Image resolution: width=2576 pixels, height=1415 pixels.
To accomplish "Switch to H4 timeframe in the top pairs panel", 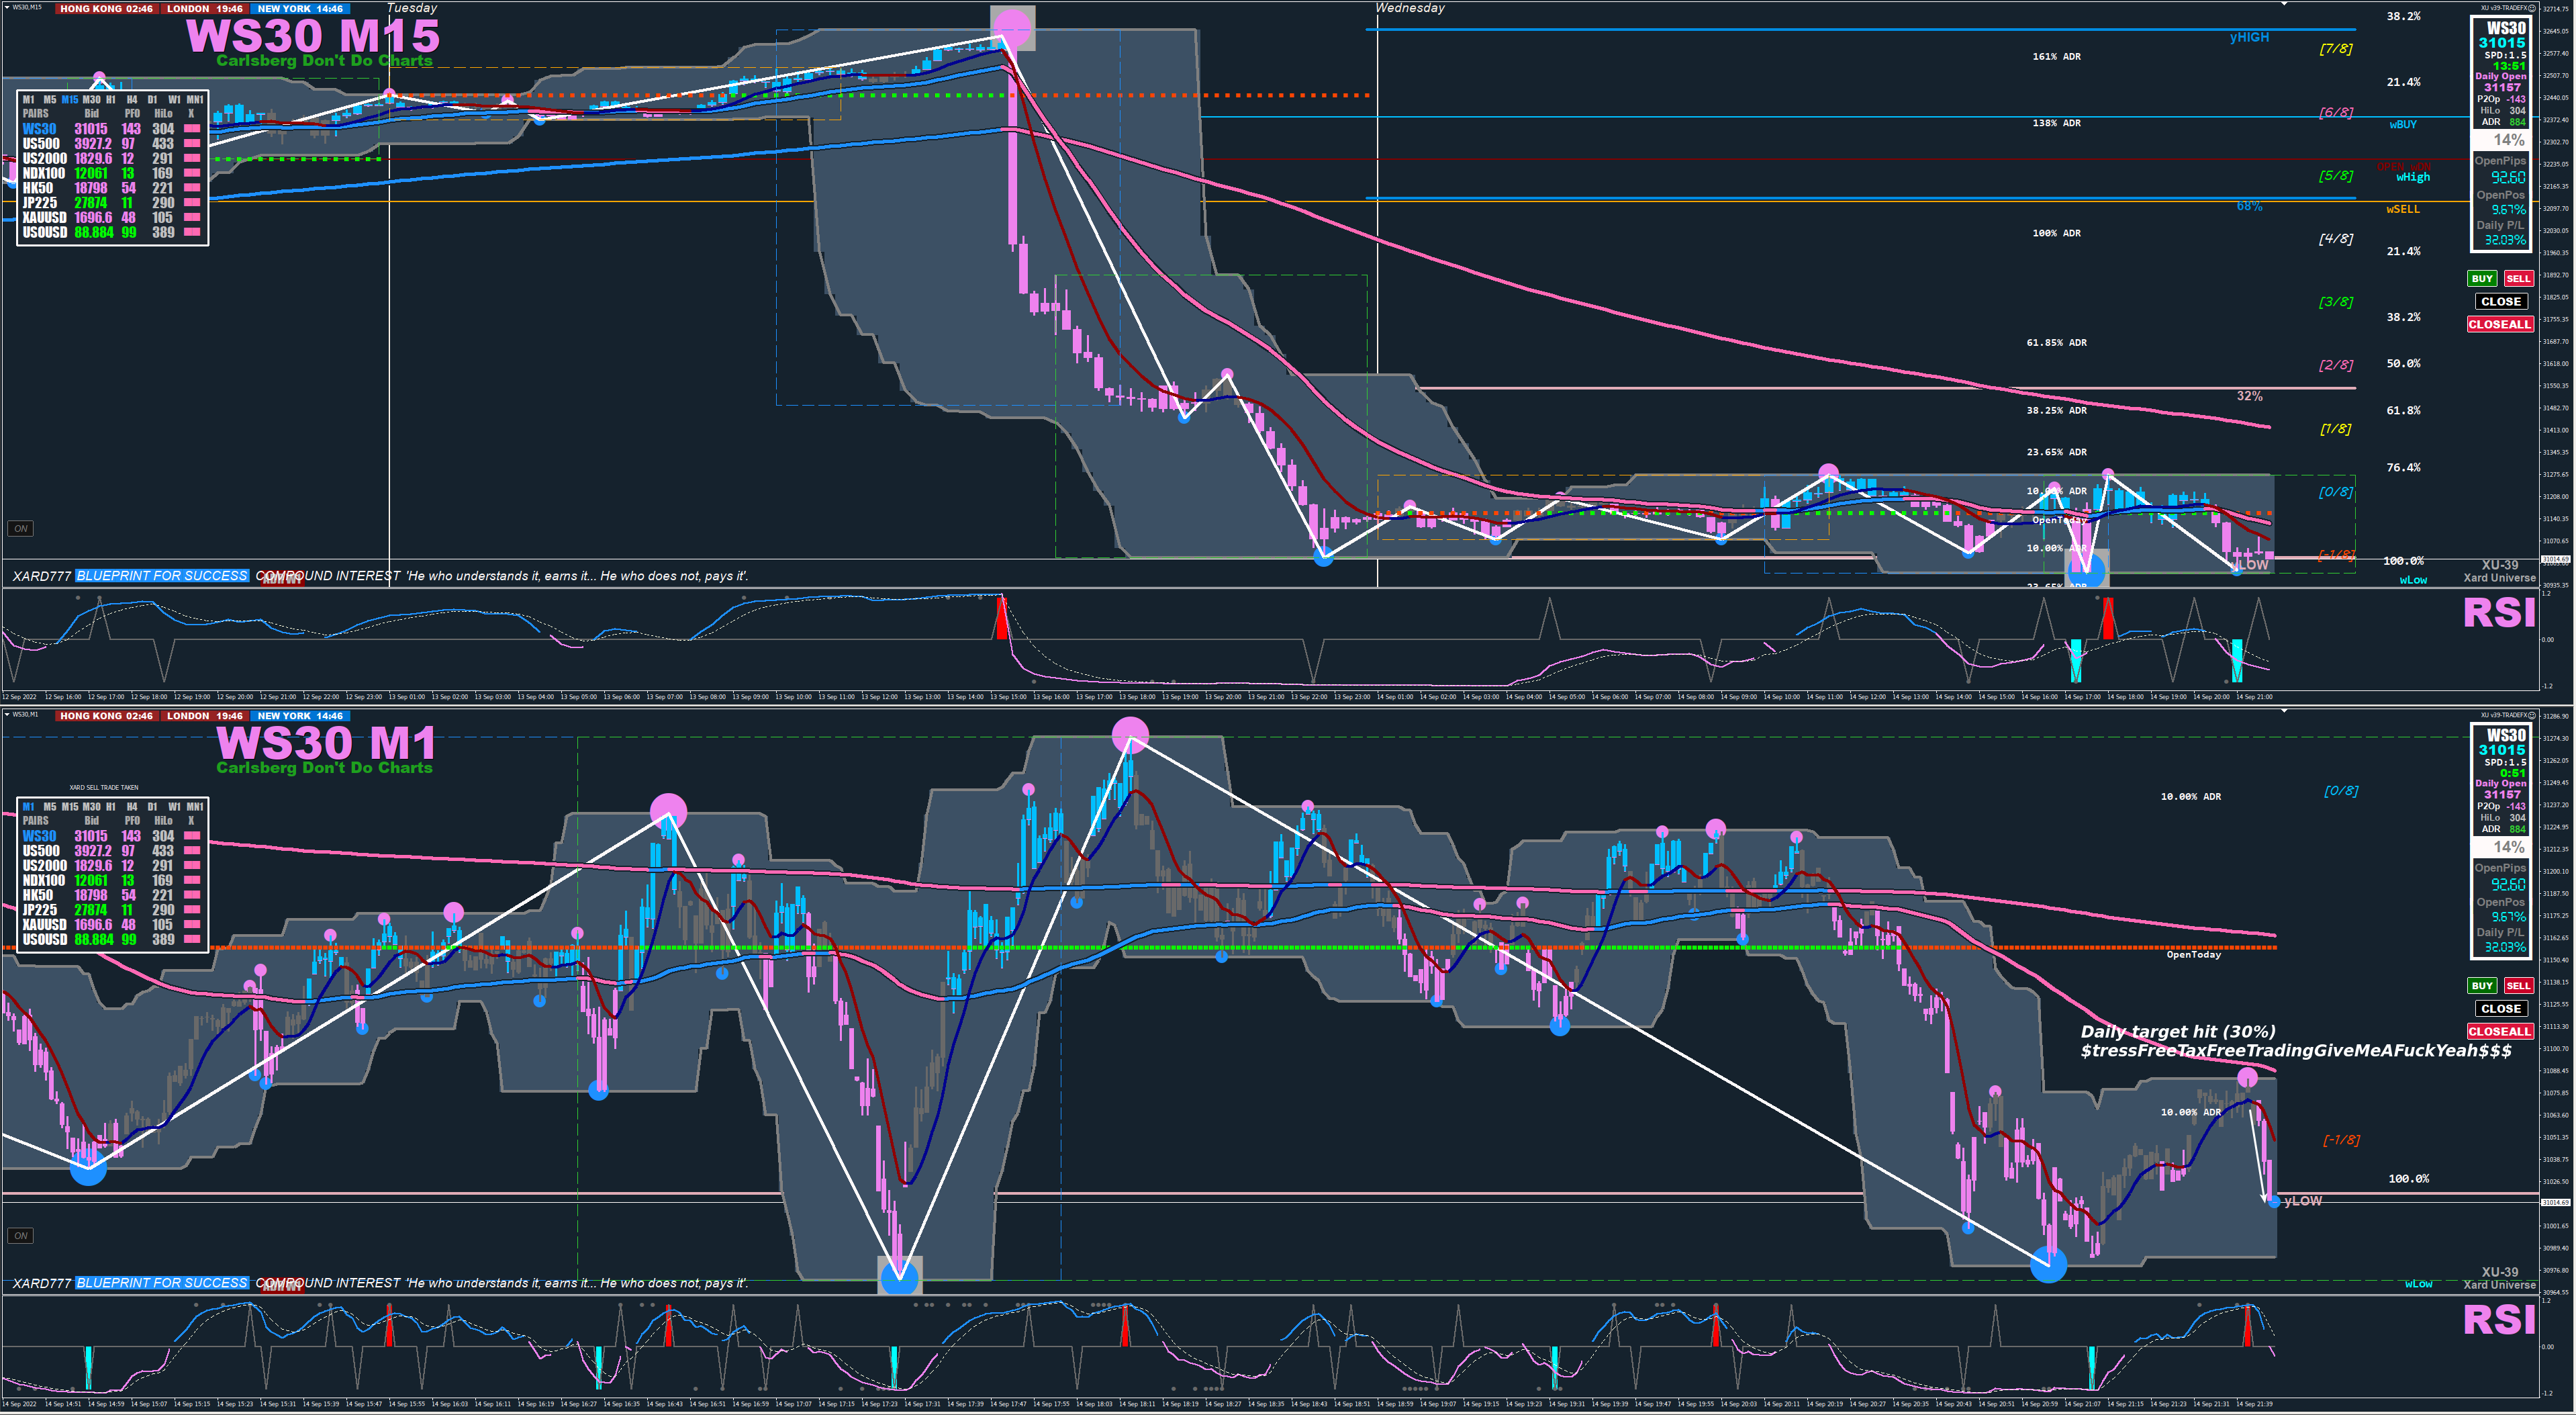I will tap(132, 100).
